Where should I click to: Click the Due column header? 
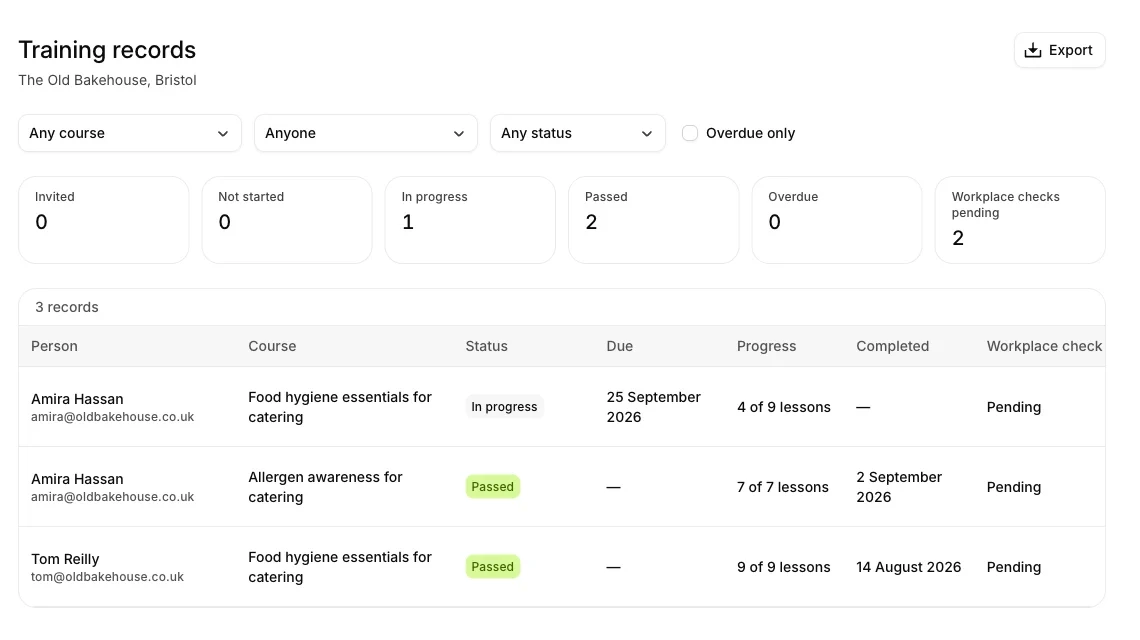619,346
